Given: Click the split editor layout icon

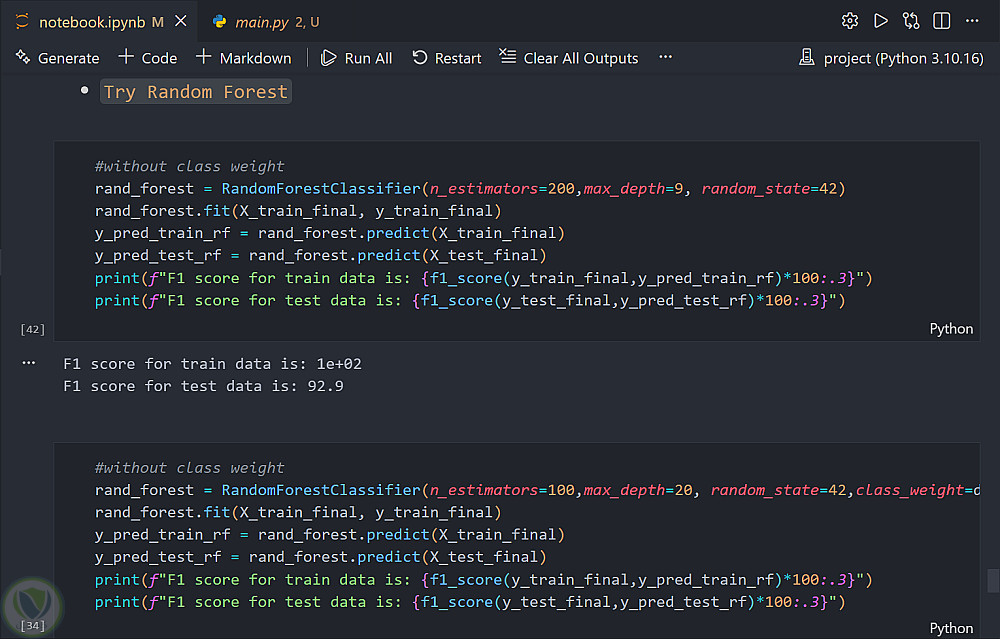Looking at the screenshot, I should point(941,21).
